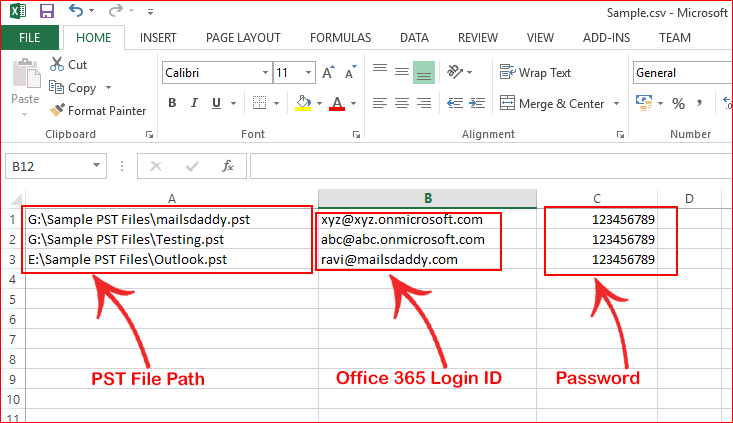Click the Borders icon

[x=259, y=103]
